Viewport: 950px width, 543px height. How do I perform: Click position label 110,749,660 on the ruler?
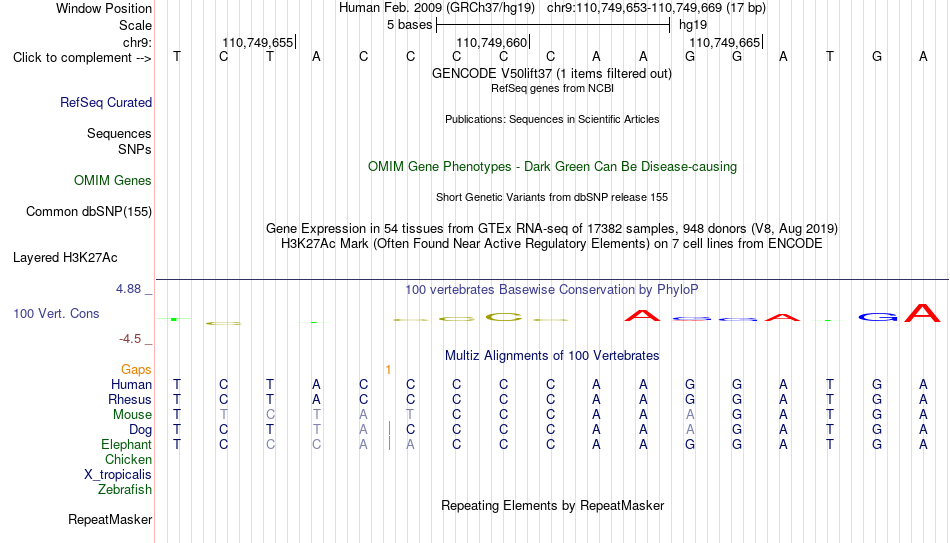pyautogui.click(x=491, y=42)
